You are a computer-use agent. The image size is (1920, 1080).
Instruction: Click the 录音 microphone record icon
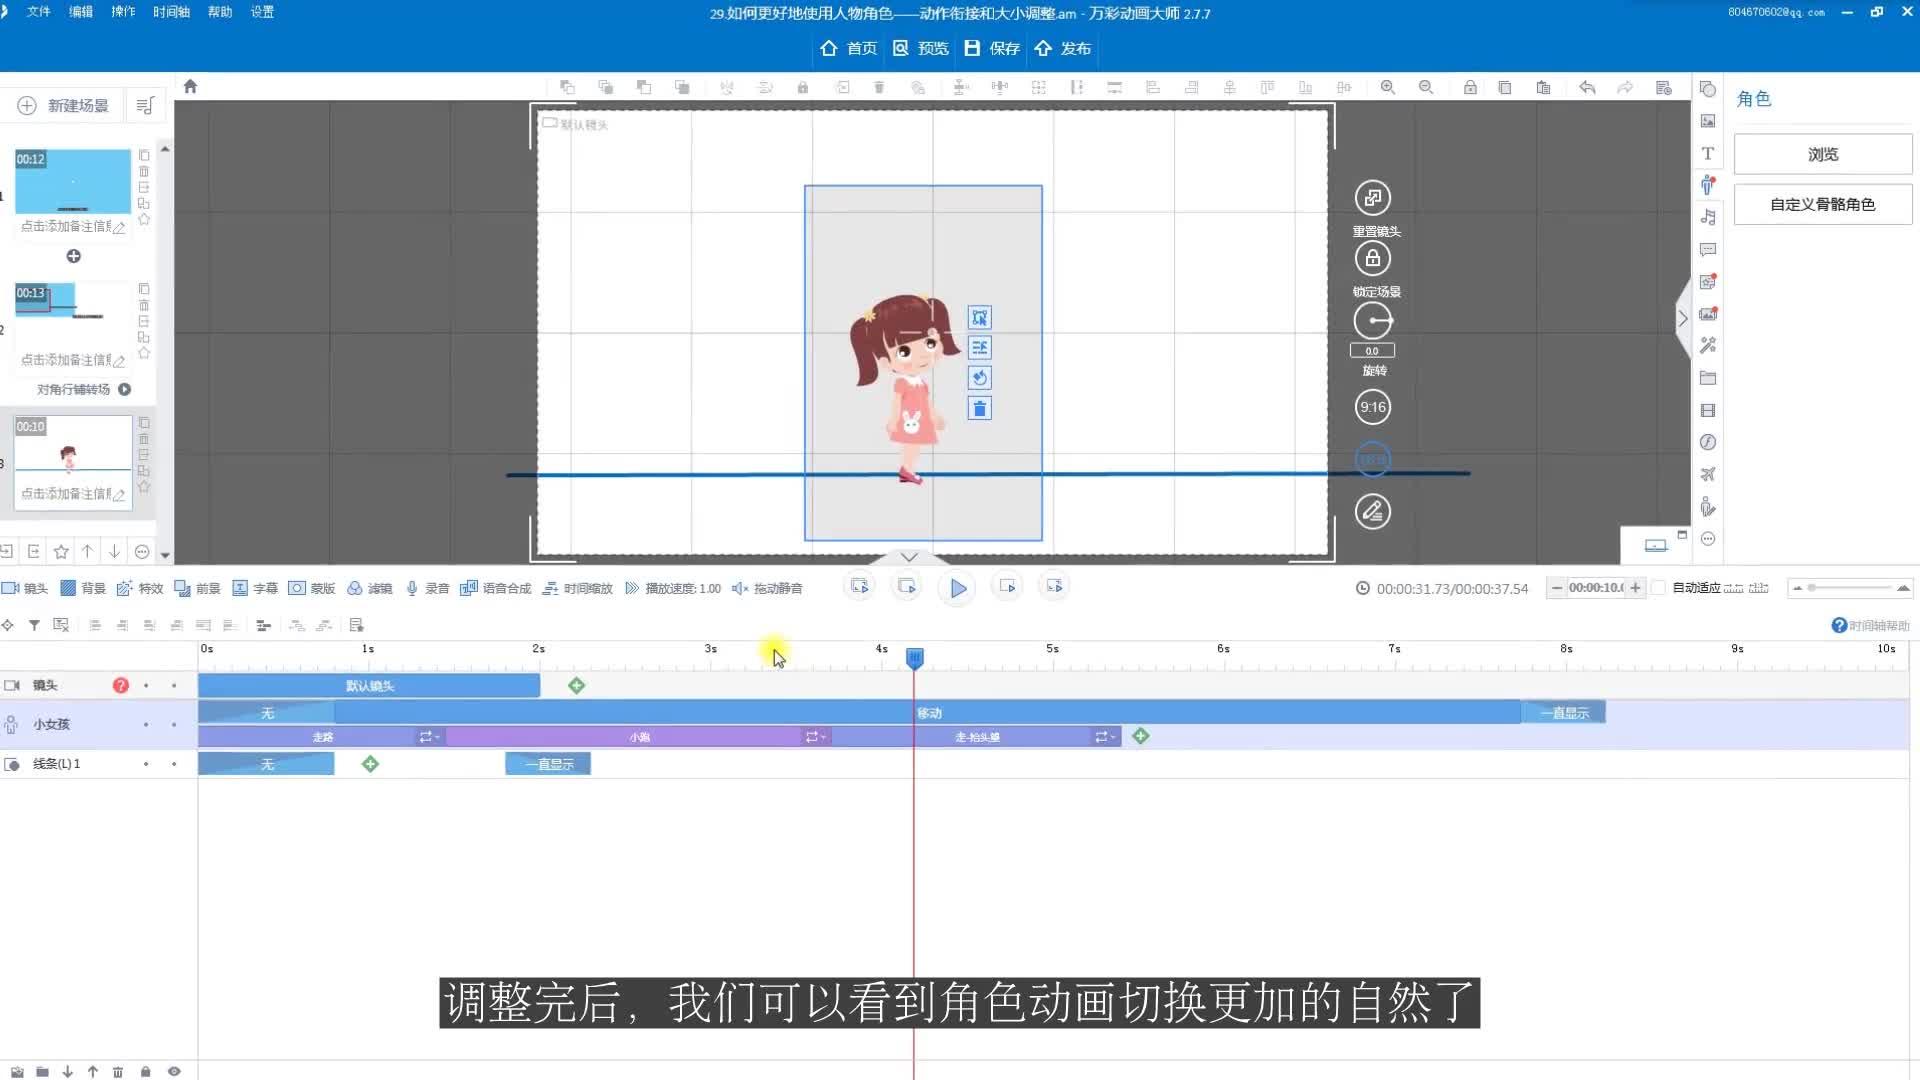click(x=412, y=588)
